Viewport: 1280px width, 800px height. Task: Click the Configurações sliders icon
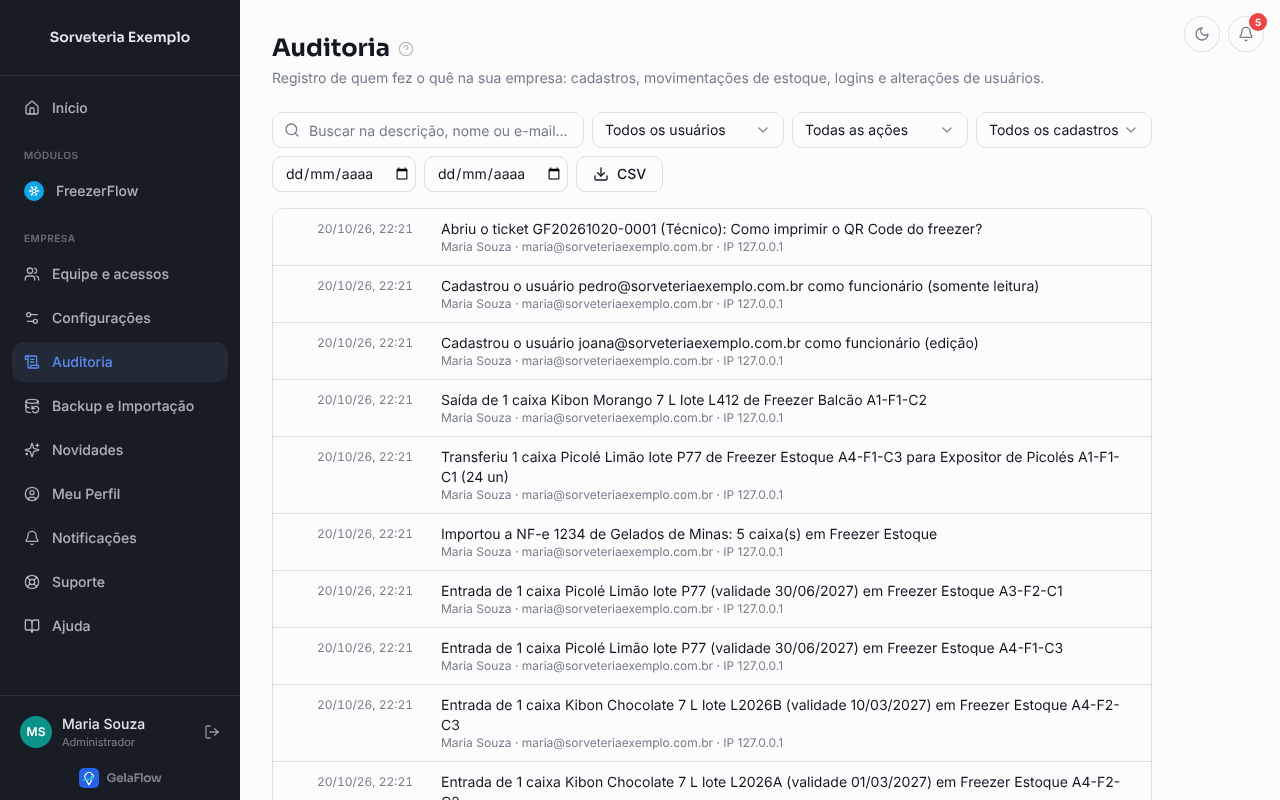coord(32,318)
